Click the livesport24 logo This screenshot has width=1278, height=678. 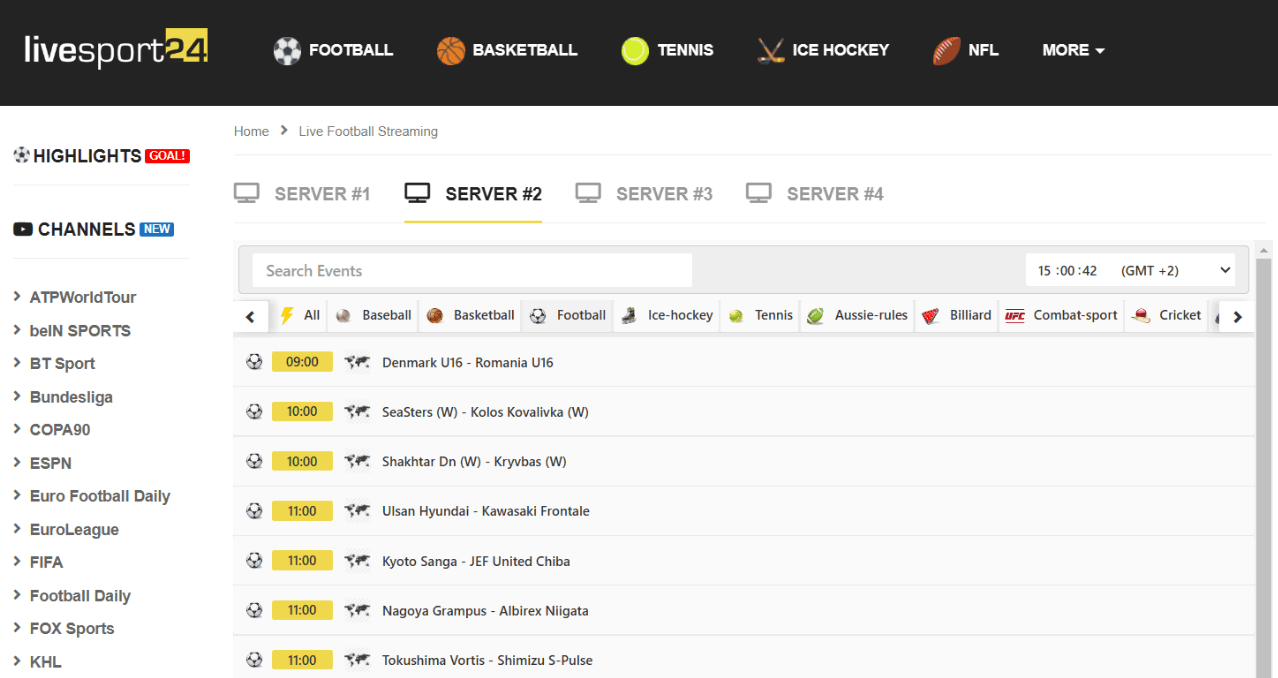pyautogui.click(x=116, y=49)
